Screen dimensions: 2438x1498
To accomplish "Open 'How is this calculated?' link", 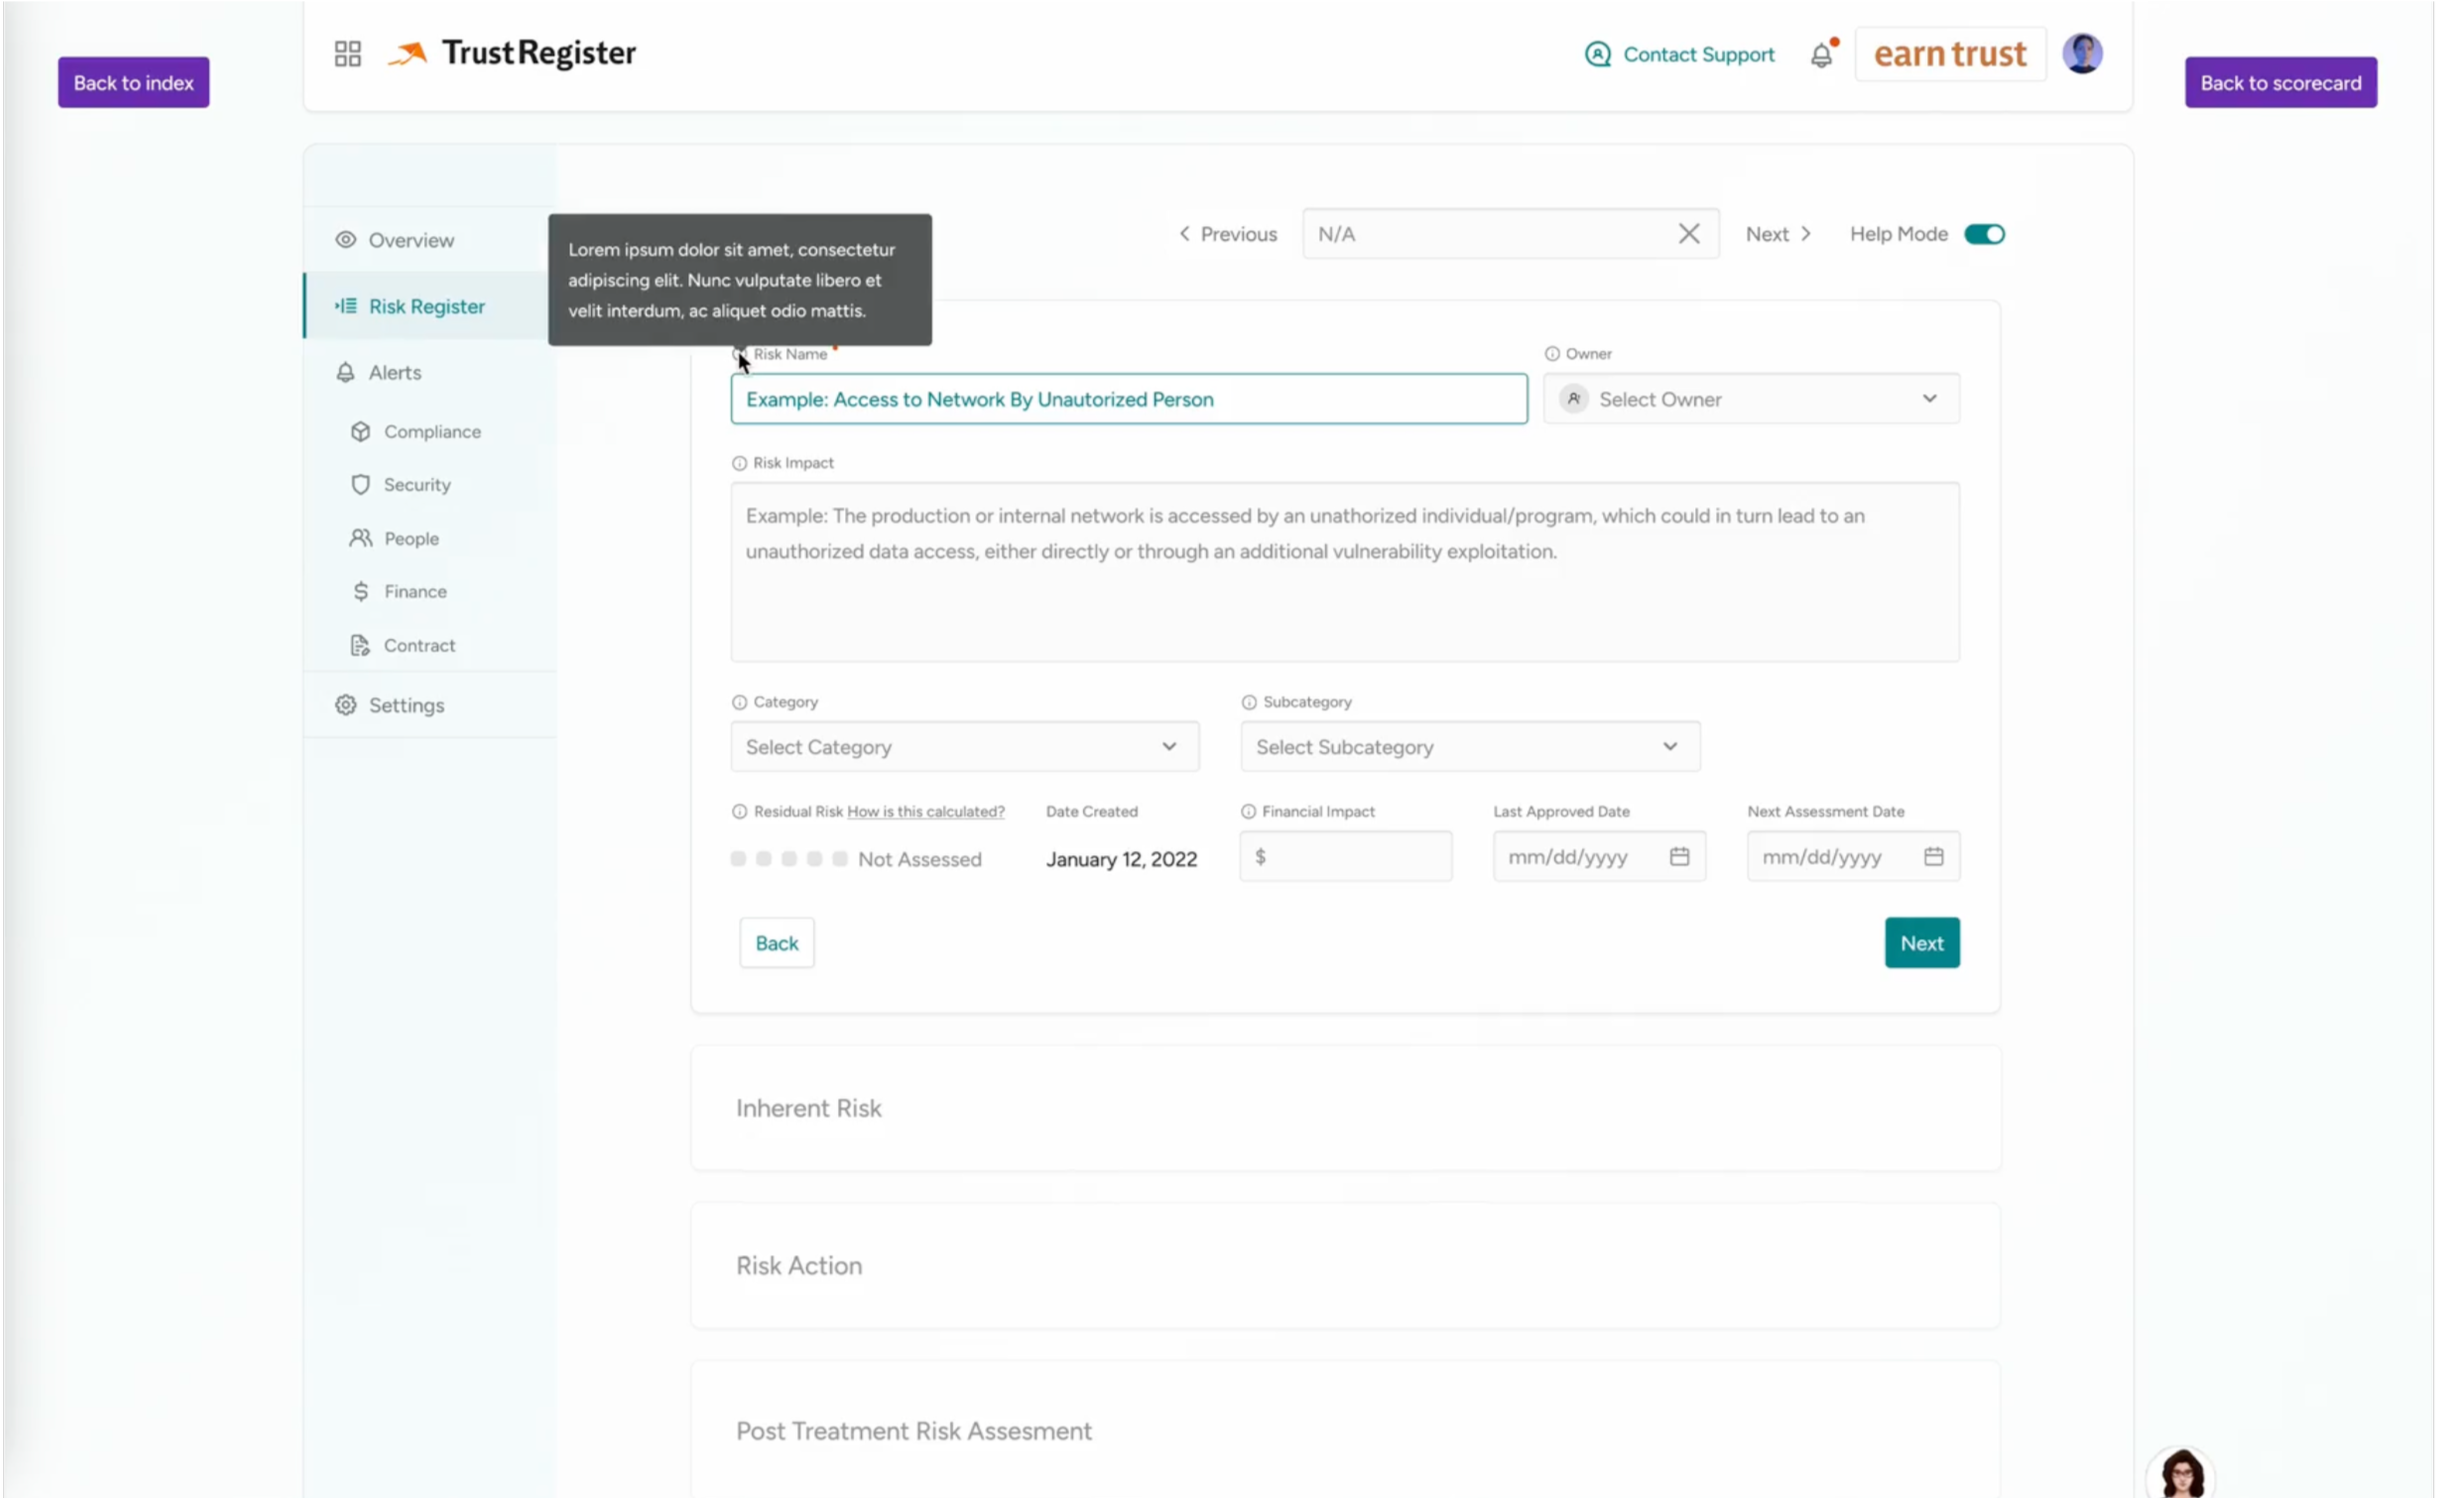I will tap(925, 811).
